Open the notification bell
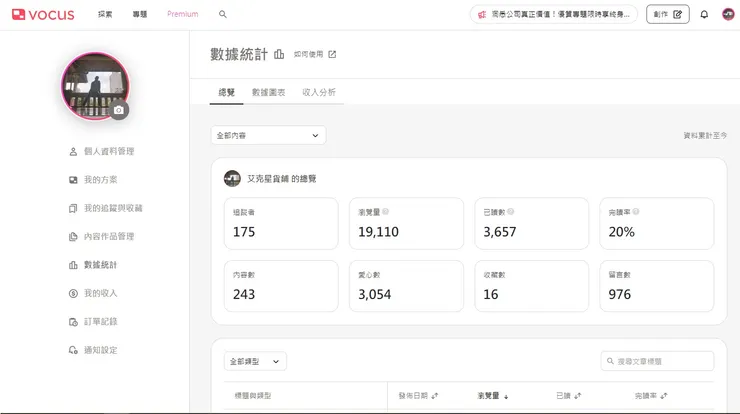Viewport: 740px width, 414px height. click(704, 14)
